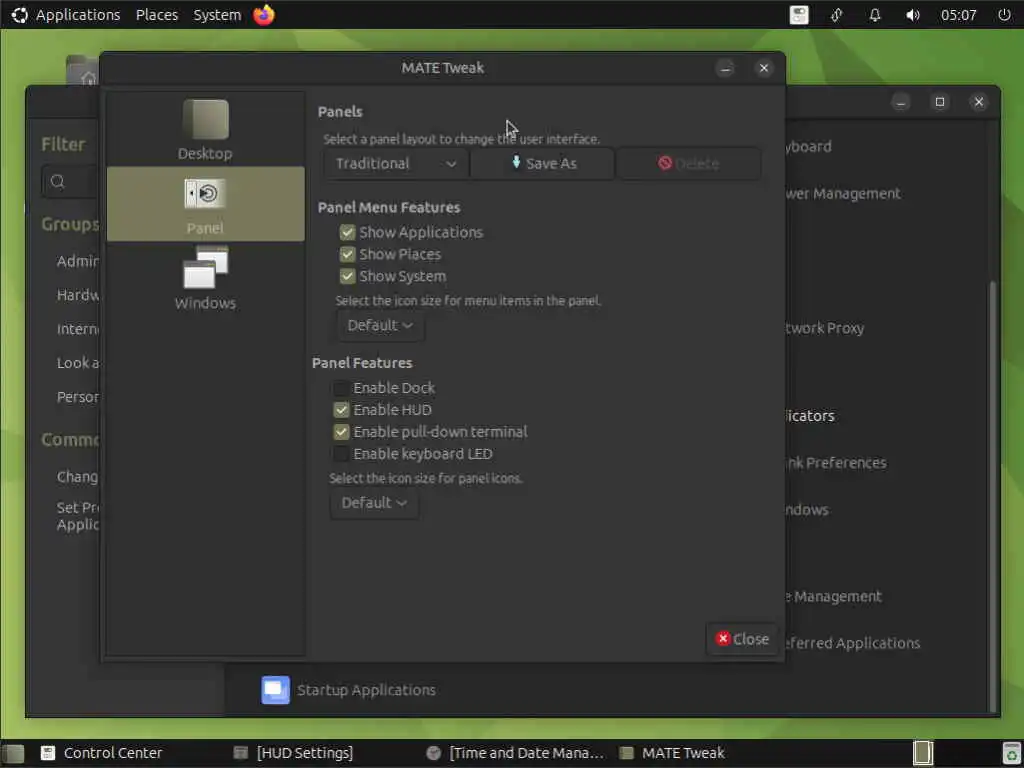Switch to Time and Date Manager taskbar entry
Image resolution: width=1024 pixels, height=768 pixels.
515,753
